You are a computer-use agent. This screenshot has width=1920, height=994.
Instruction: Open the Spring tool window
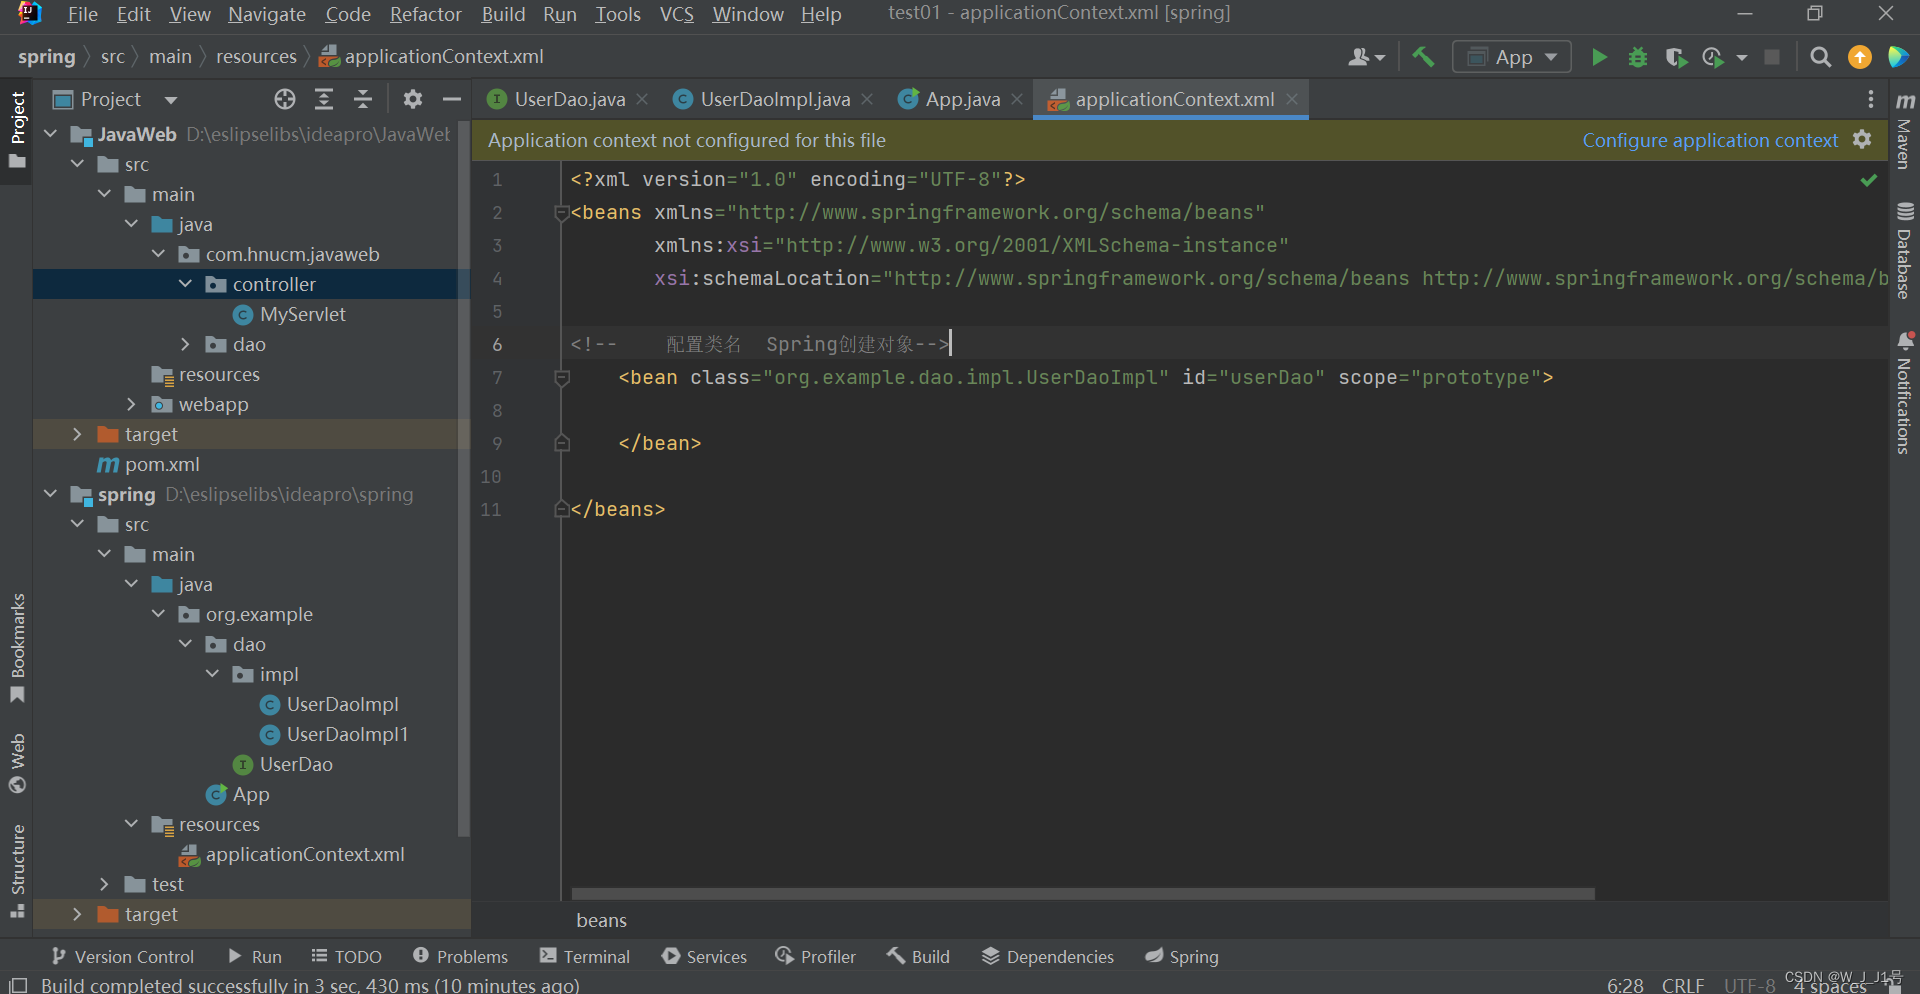pos(1182,957)
